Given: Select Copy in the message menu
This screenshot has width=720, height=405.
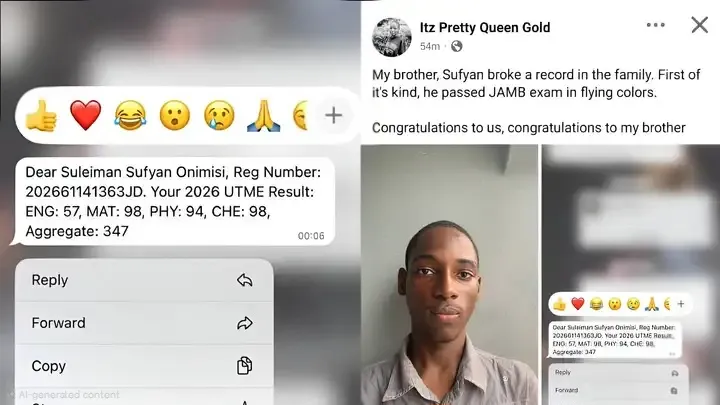Looking at the screenshot, I should point(144,366).
